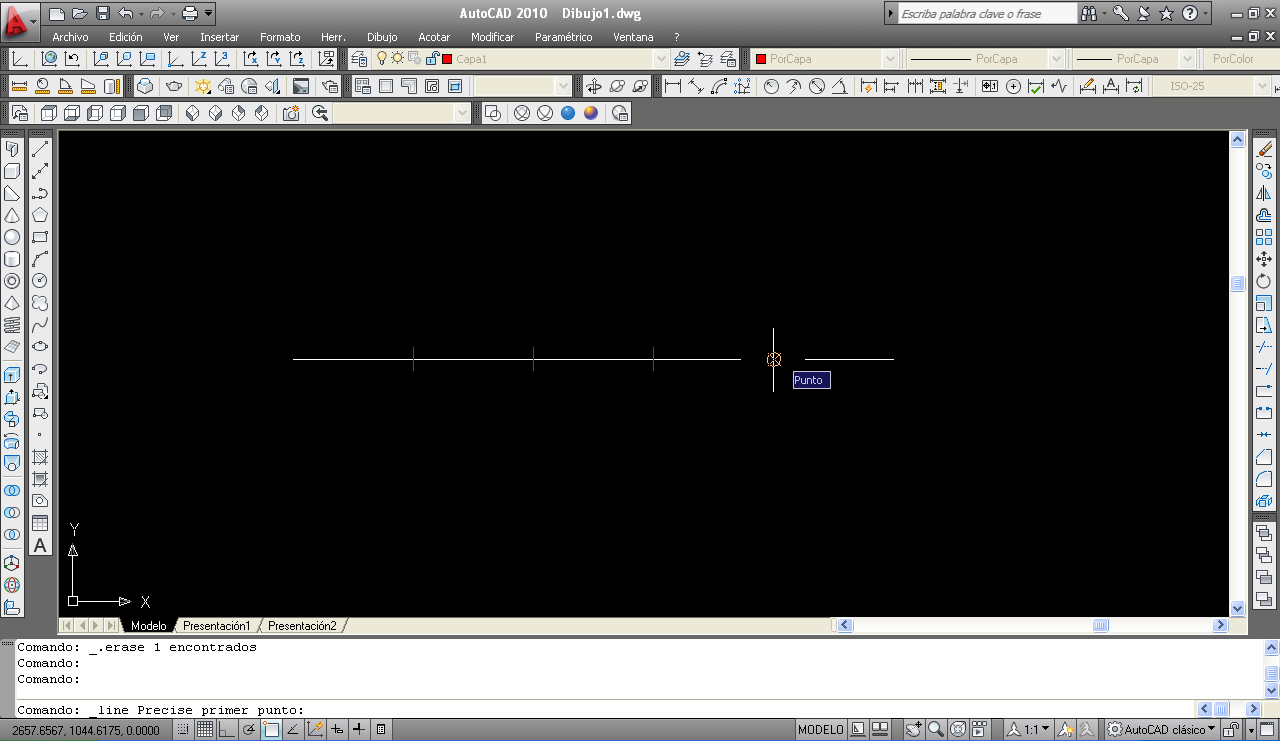
Task: Activate real-time Pan in the status bar
Action: point(913,729)
